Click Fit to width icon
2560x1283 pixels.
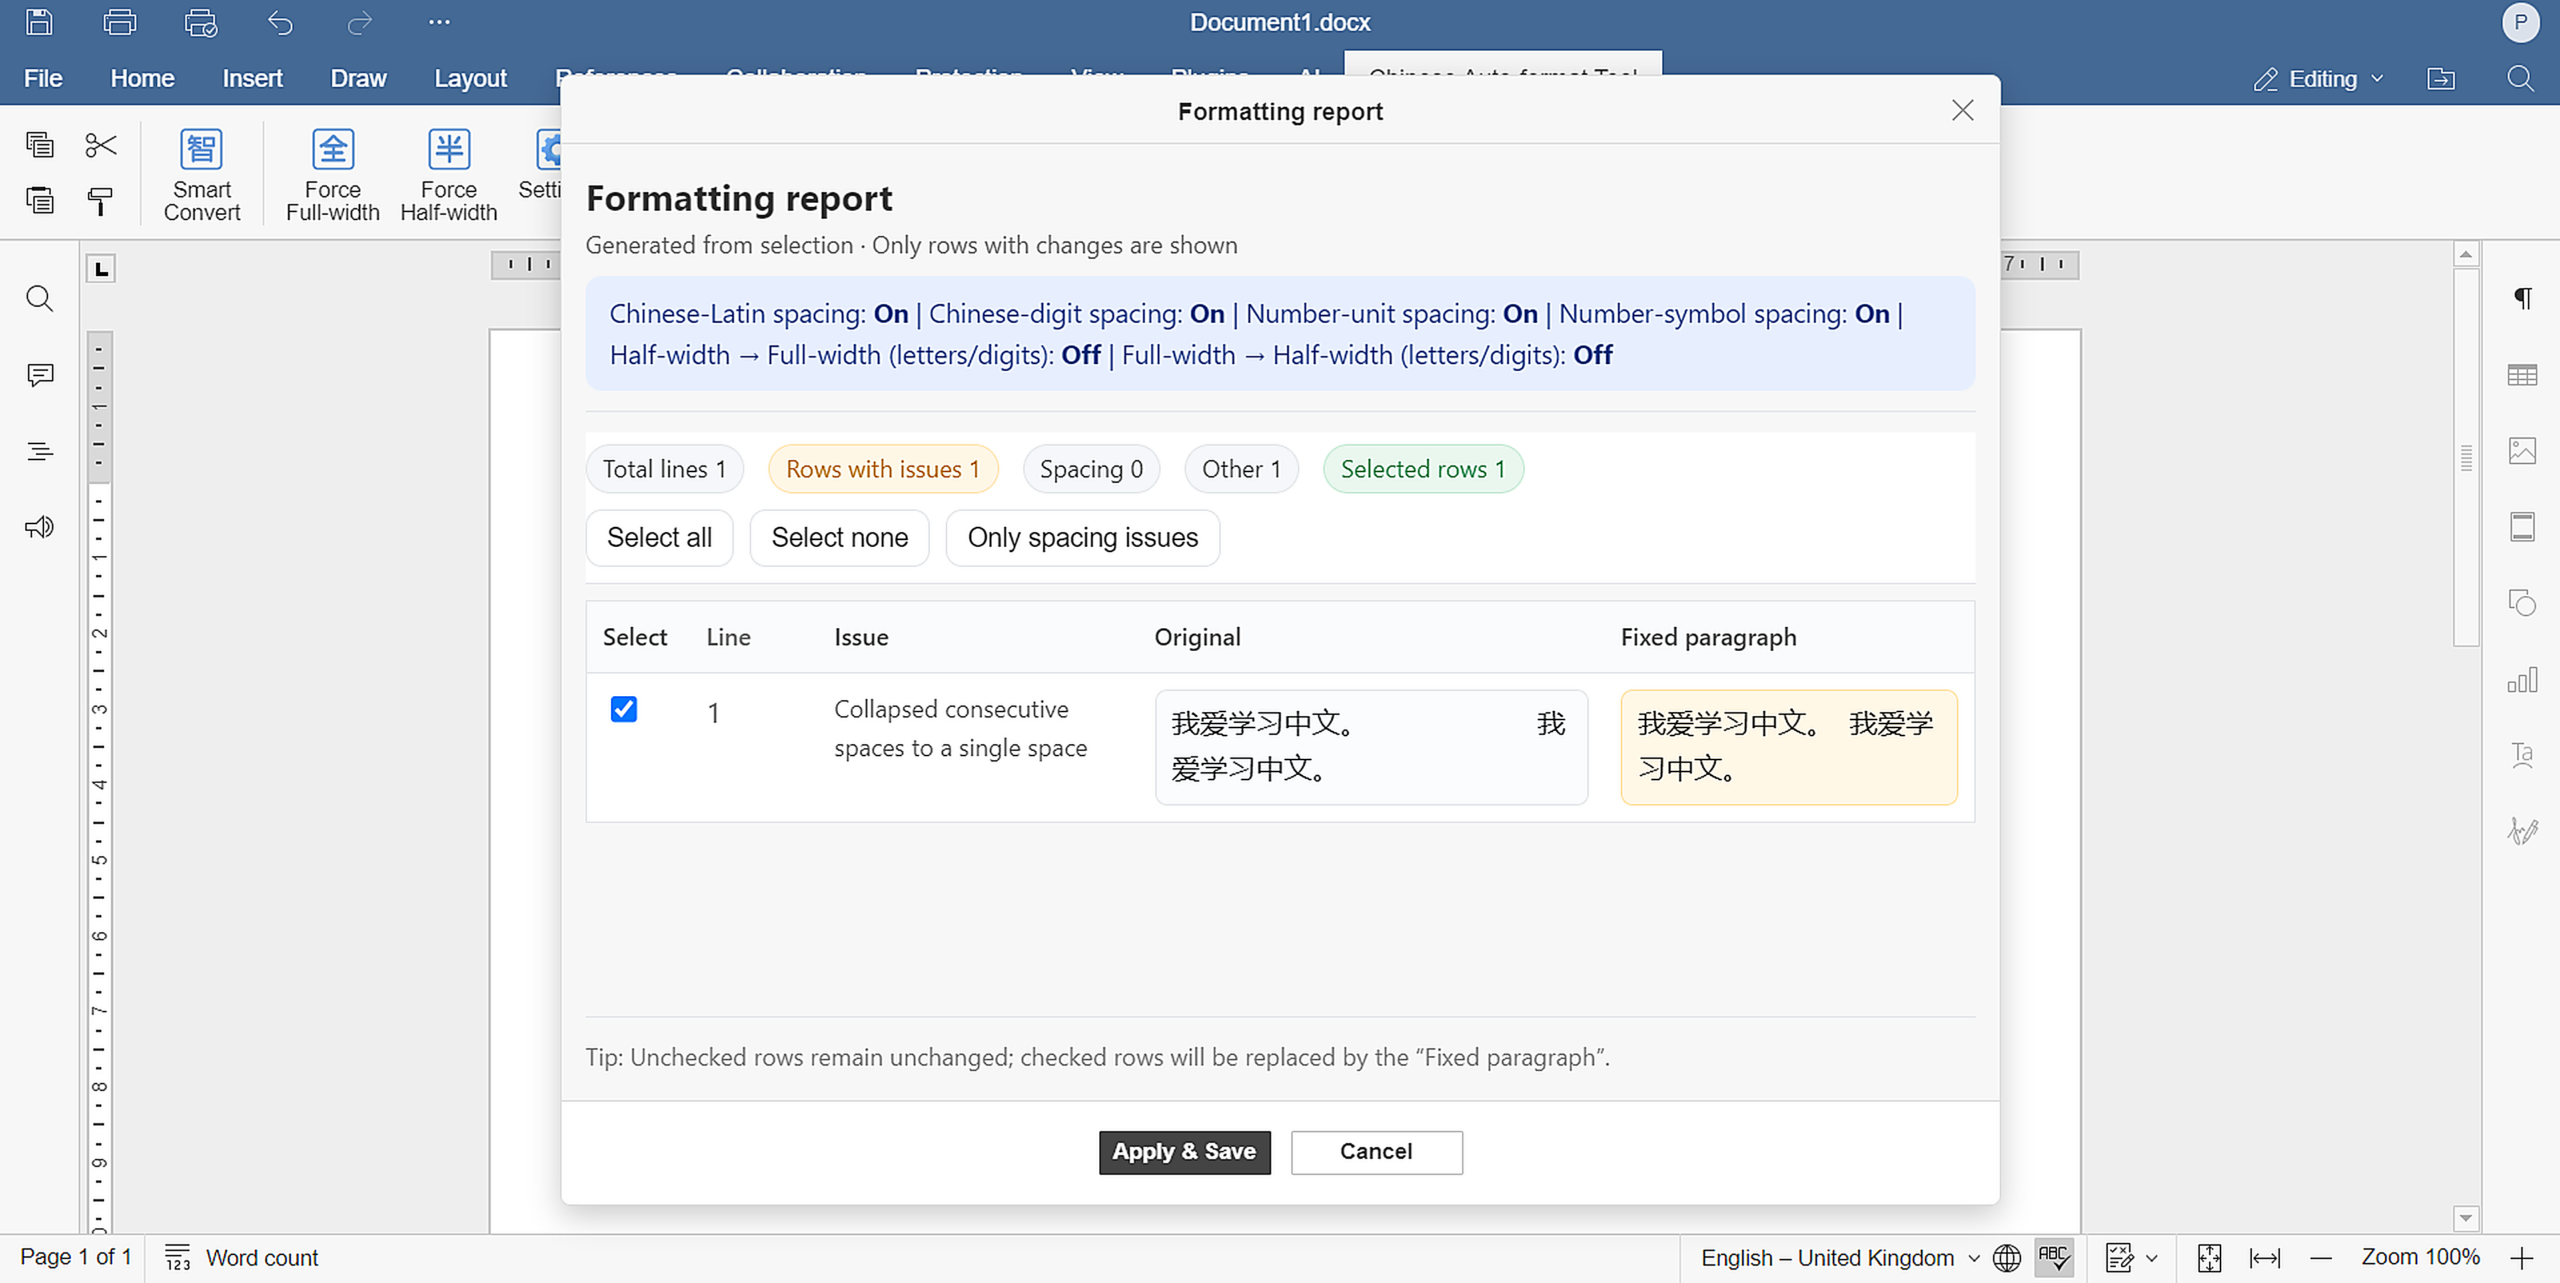tap(2265, 1257)
